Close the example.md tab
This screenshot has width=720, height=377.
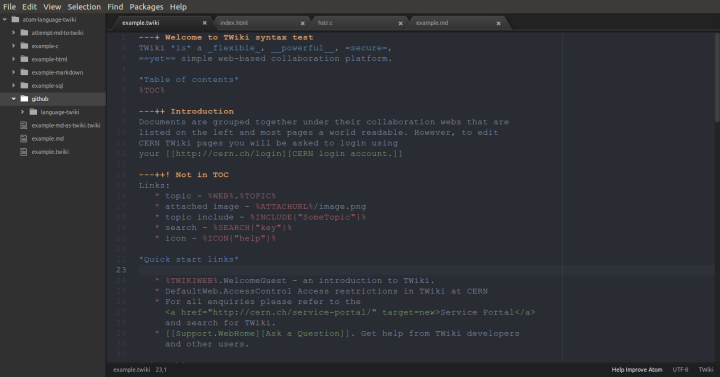coord(498,23)
